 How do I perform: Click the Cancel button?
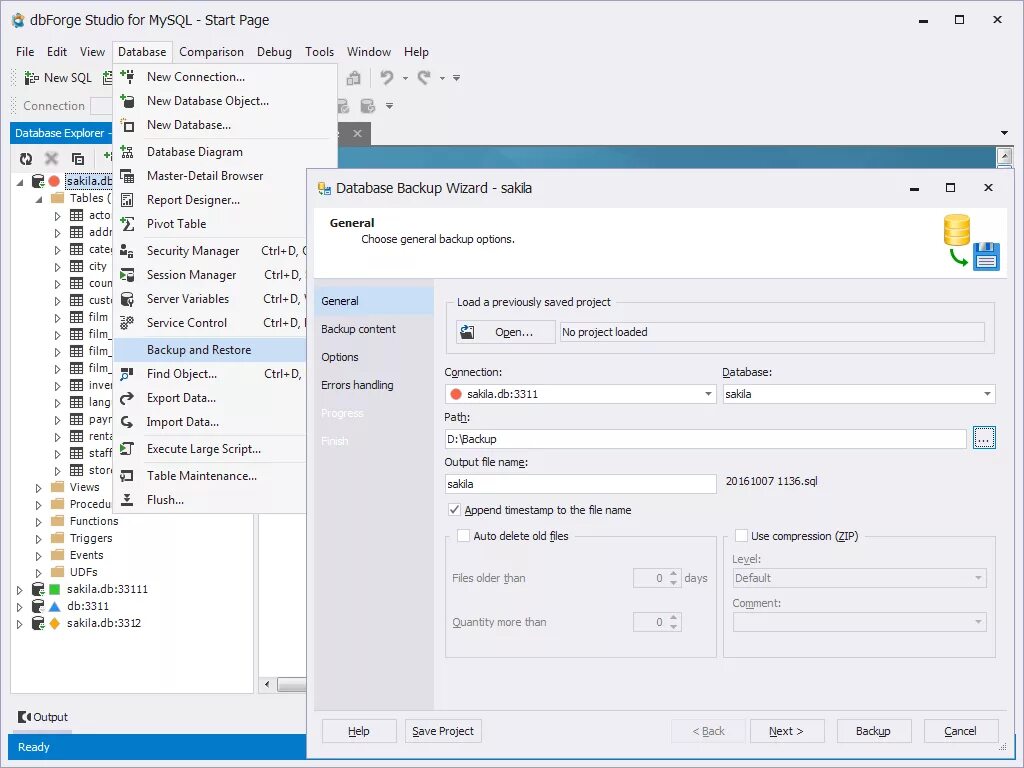(960, 731)
